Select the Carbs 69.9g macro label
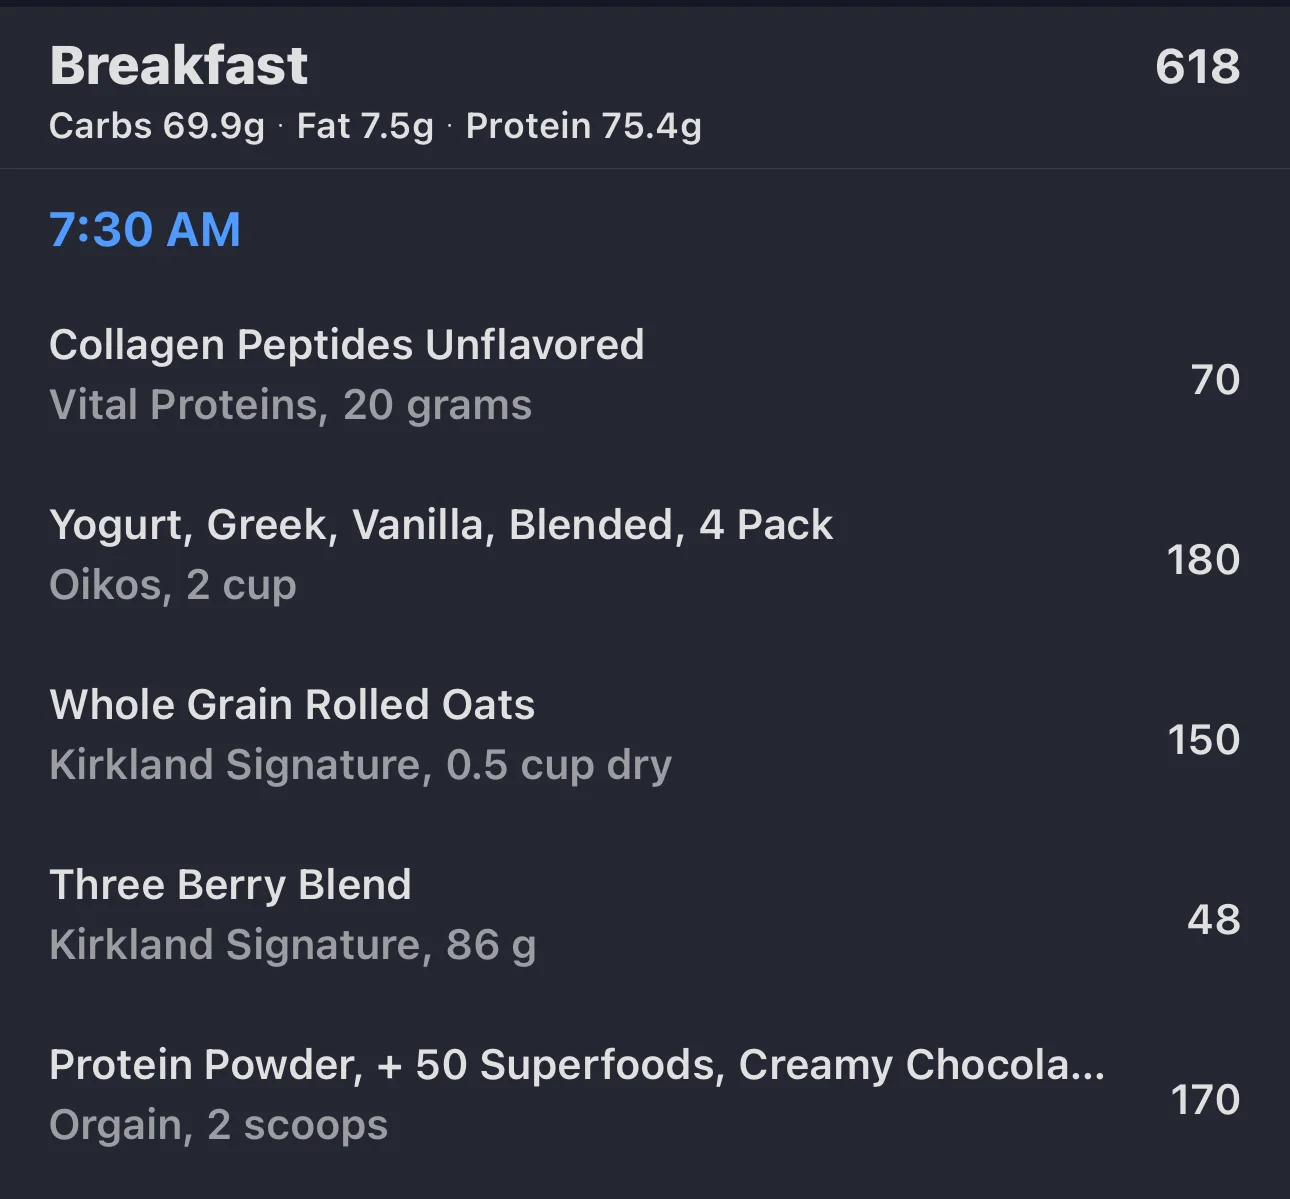Viewport: 1290px width, 1199px height. coord(157,126)
